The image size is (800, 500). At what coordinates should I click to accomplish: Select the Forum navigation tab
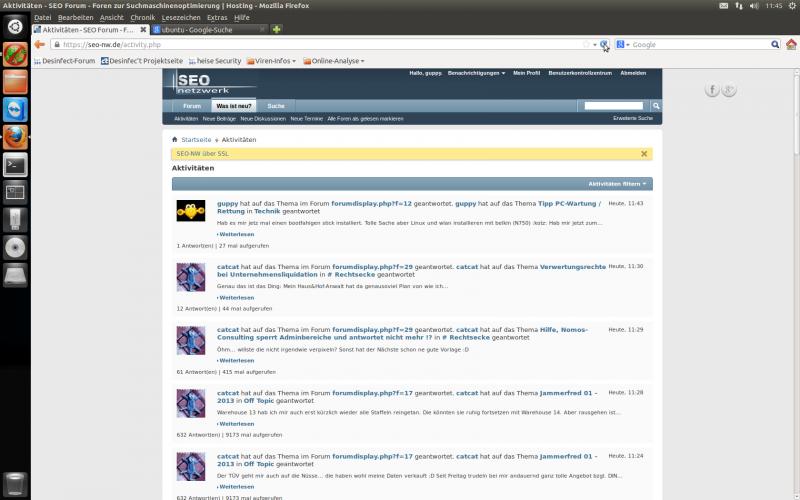pos(191,105)
